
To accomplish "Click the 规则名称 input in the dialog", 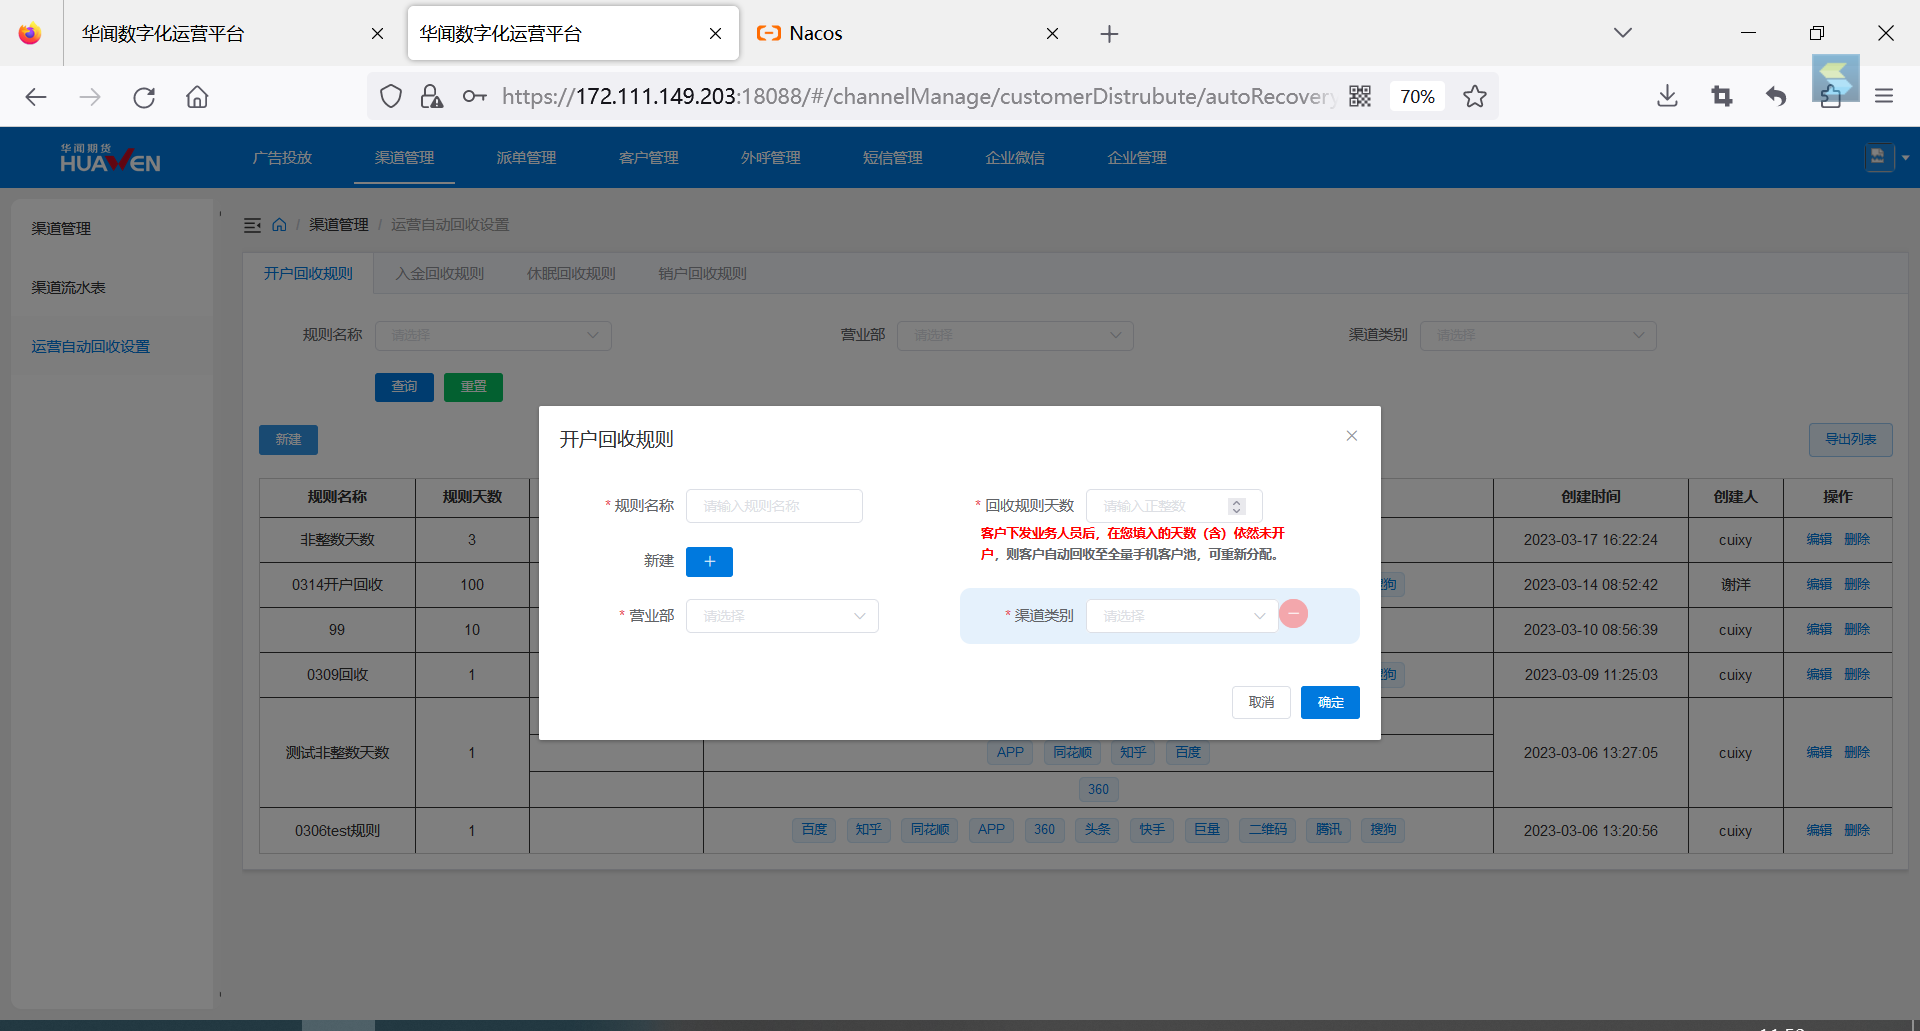I will click(x=774, y=506).
